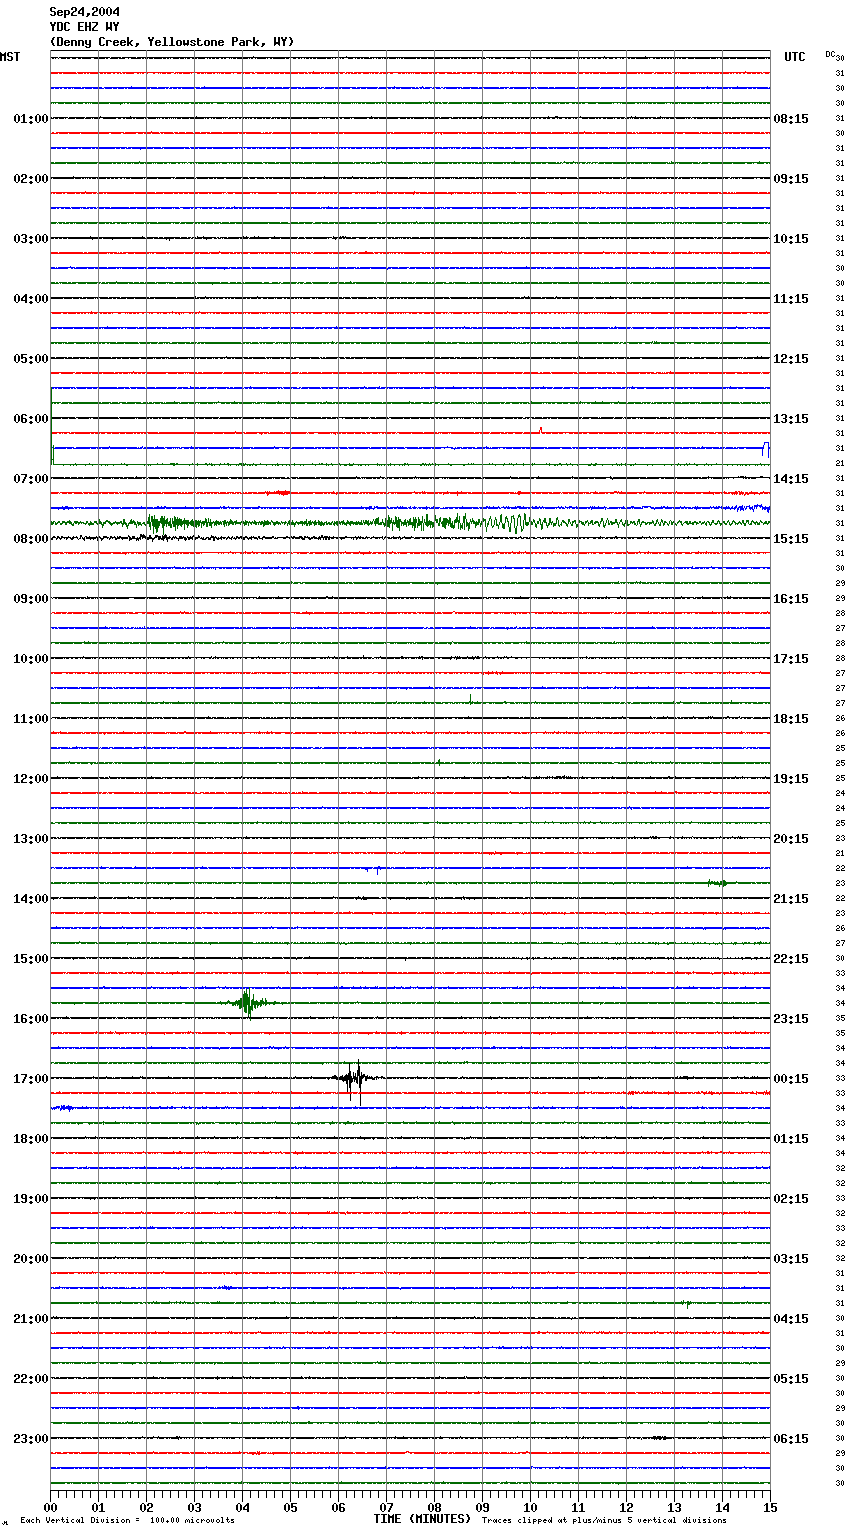Select the 10:00 MST time label
This screenshot has height=1534, width=850.
click(31, 659)
